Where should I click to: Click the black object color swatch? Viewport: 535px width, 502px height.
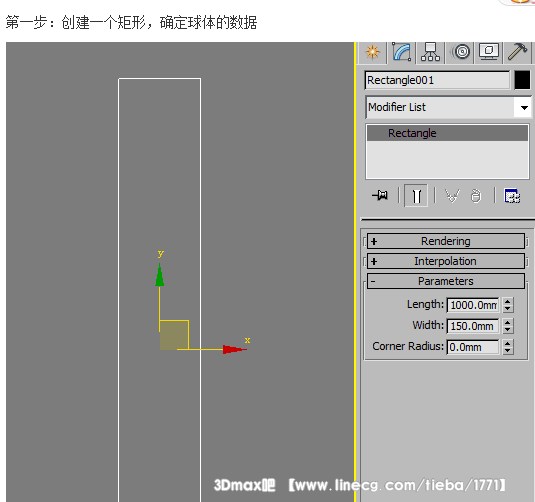coord(522,80)
